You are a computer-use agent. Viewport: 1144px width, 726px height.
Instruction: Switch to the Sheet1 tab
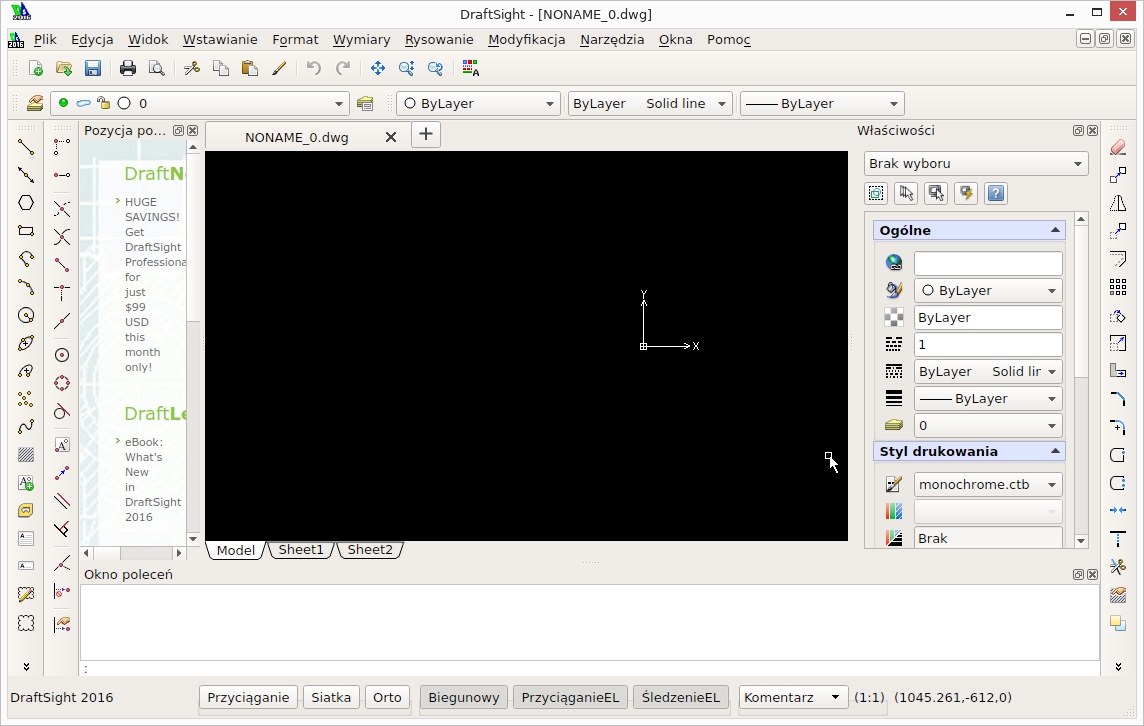(x=301, y=550)
